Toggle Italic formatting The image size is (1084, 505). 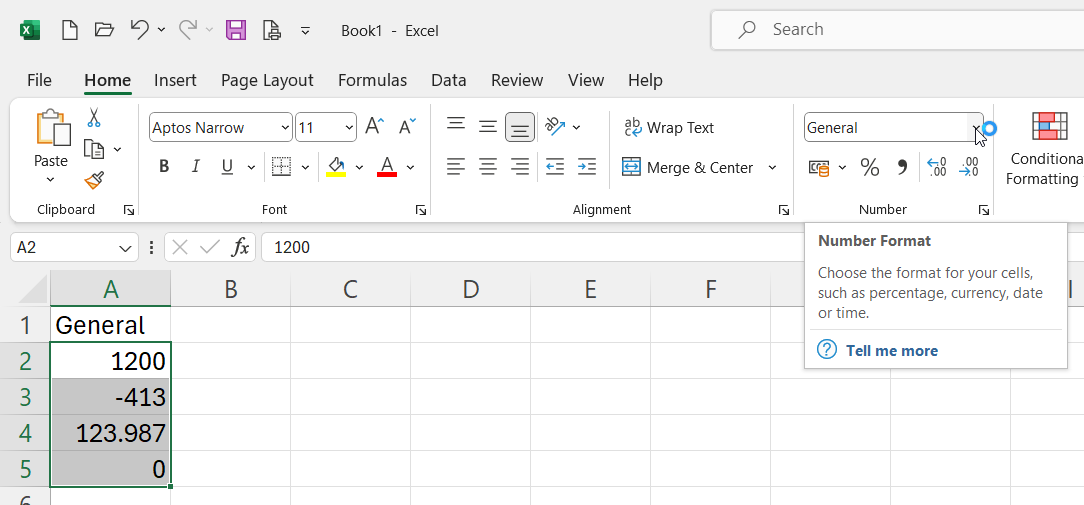[x=196, y=168]
